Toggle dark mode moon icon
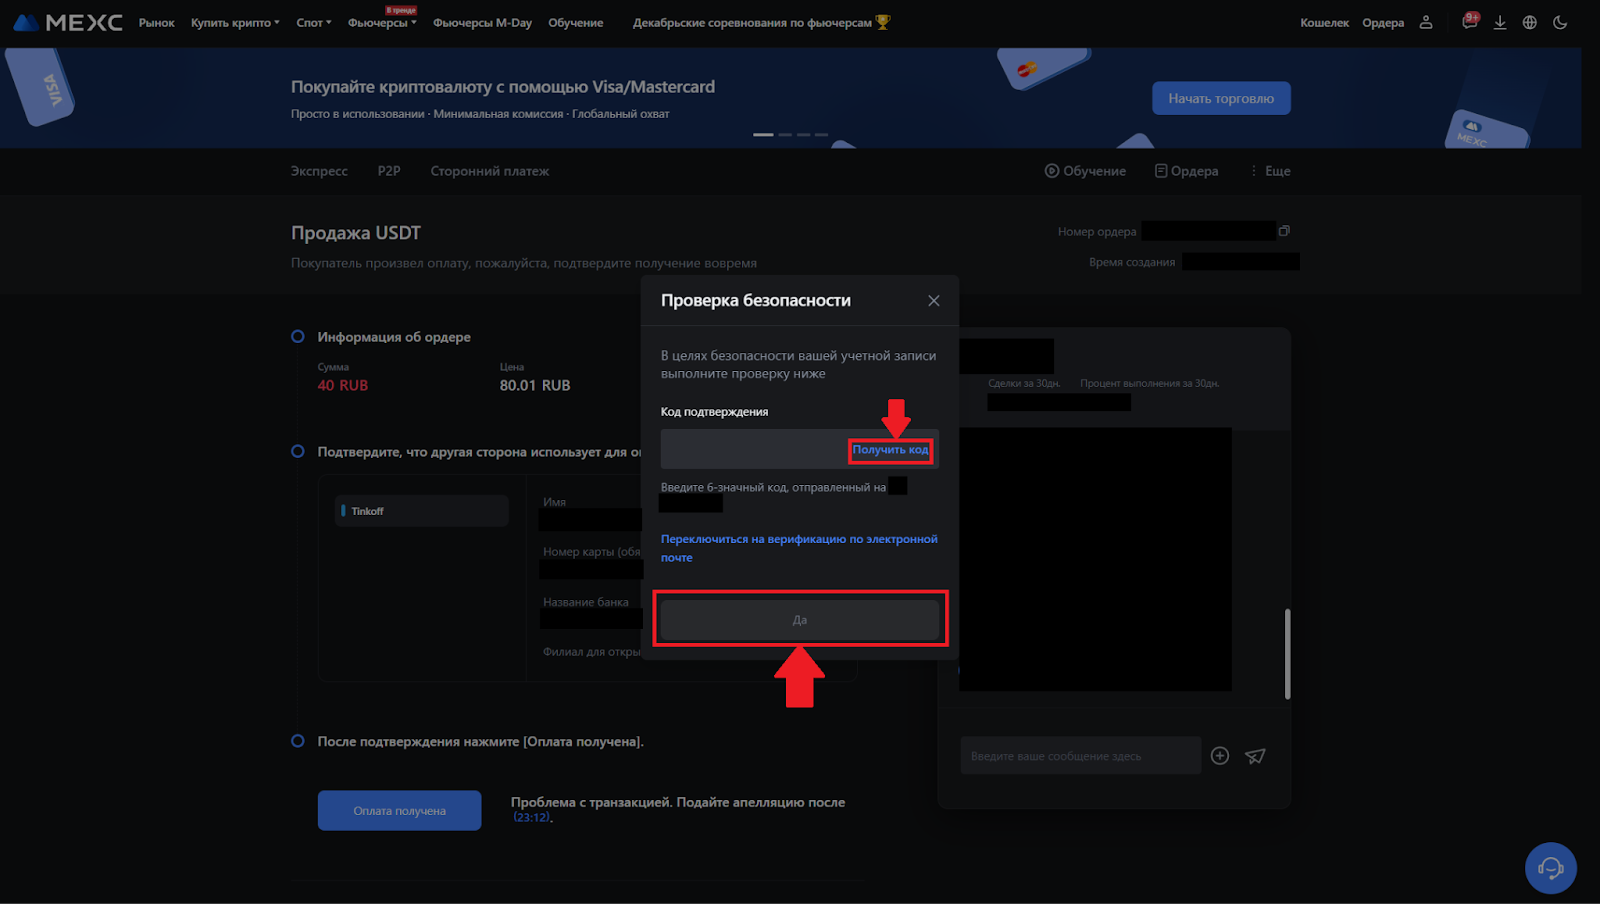Image resolution: width=1600 pixels, height=904 pixels. click(x=1560, y=22)
